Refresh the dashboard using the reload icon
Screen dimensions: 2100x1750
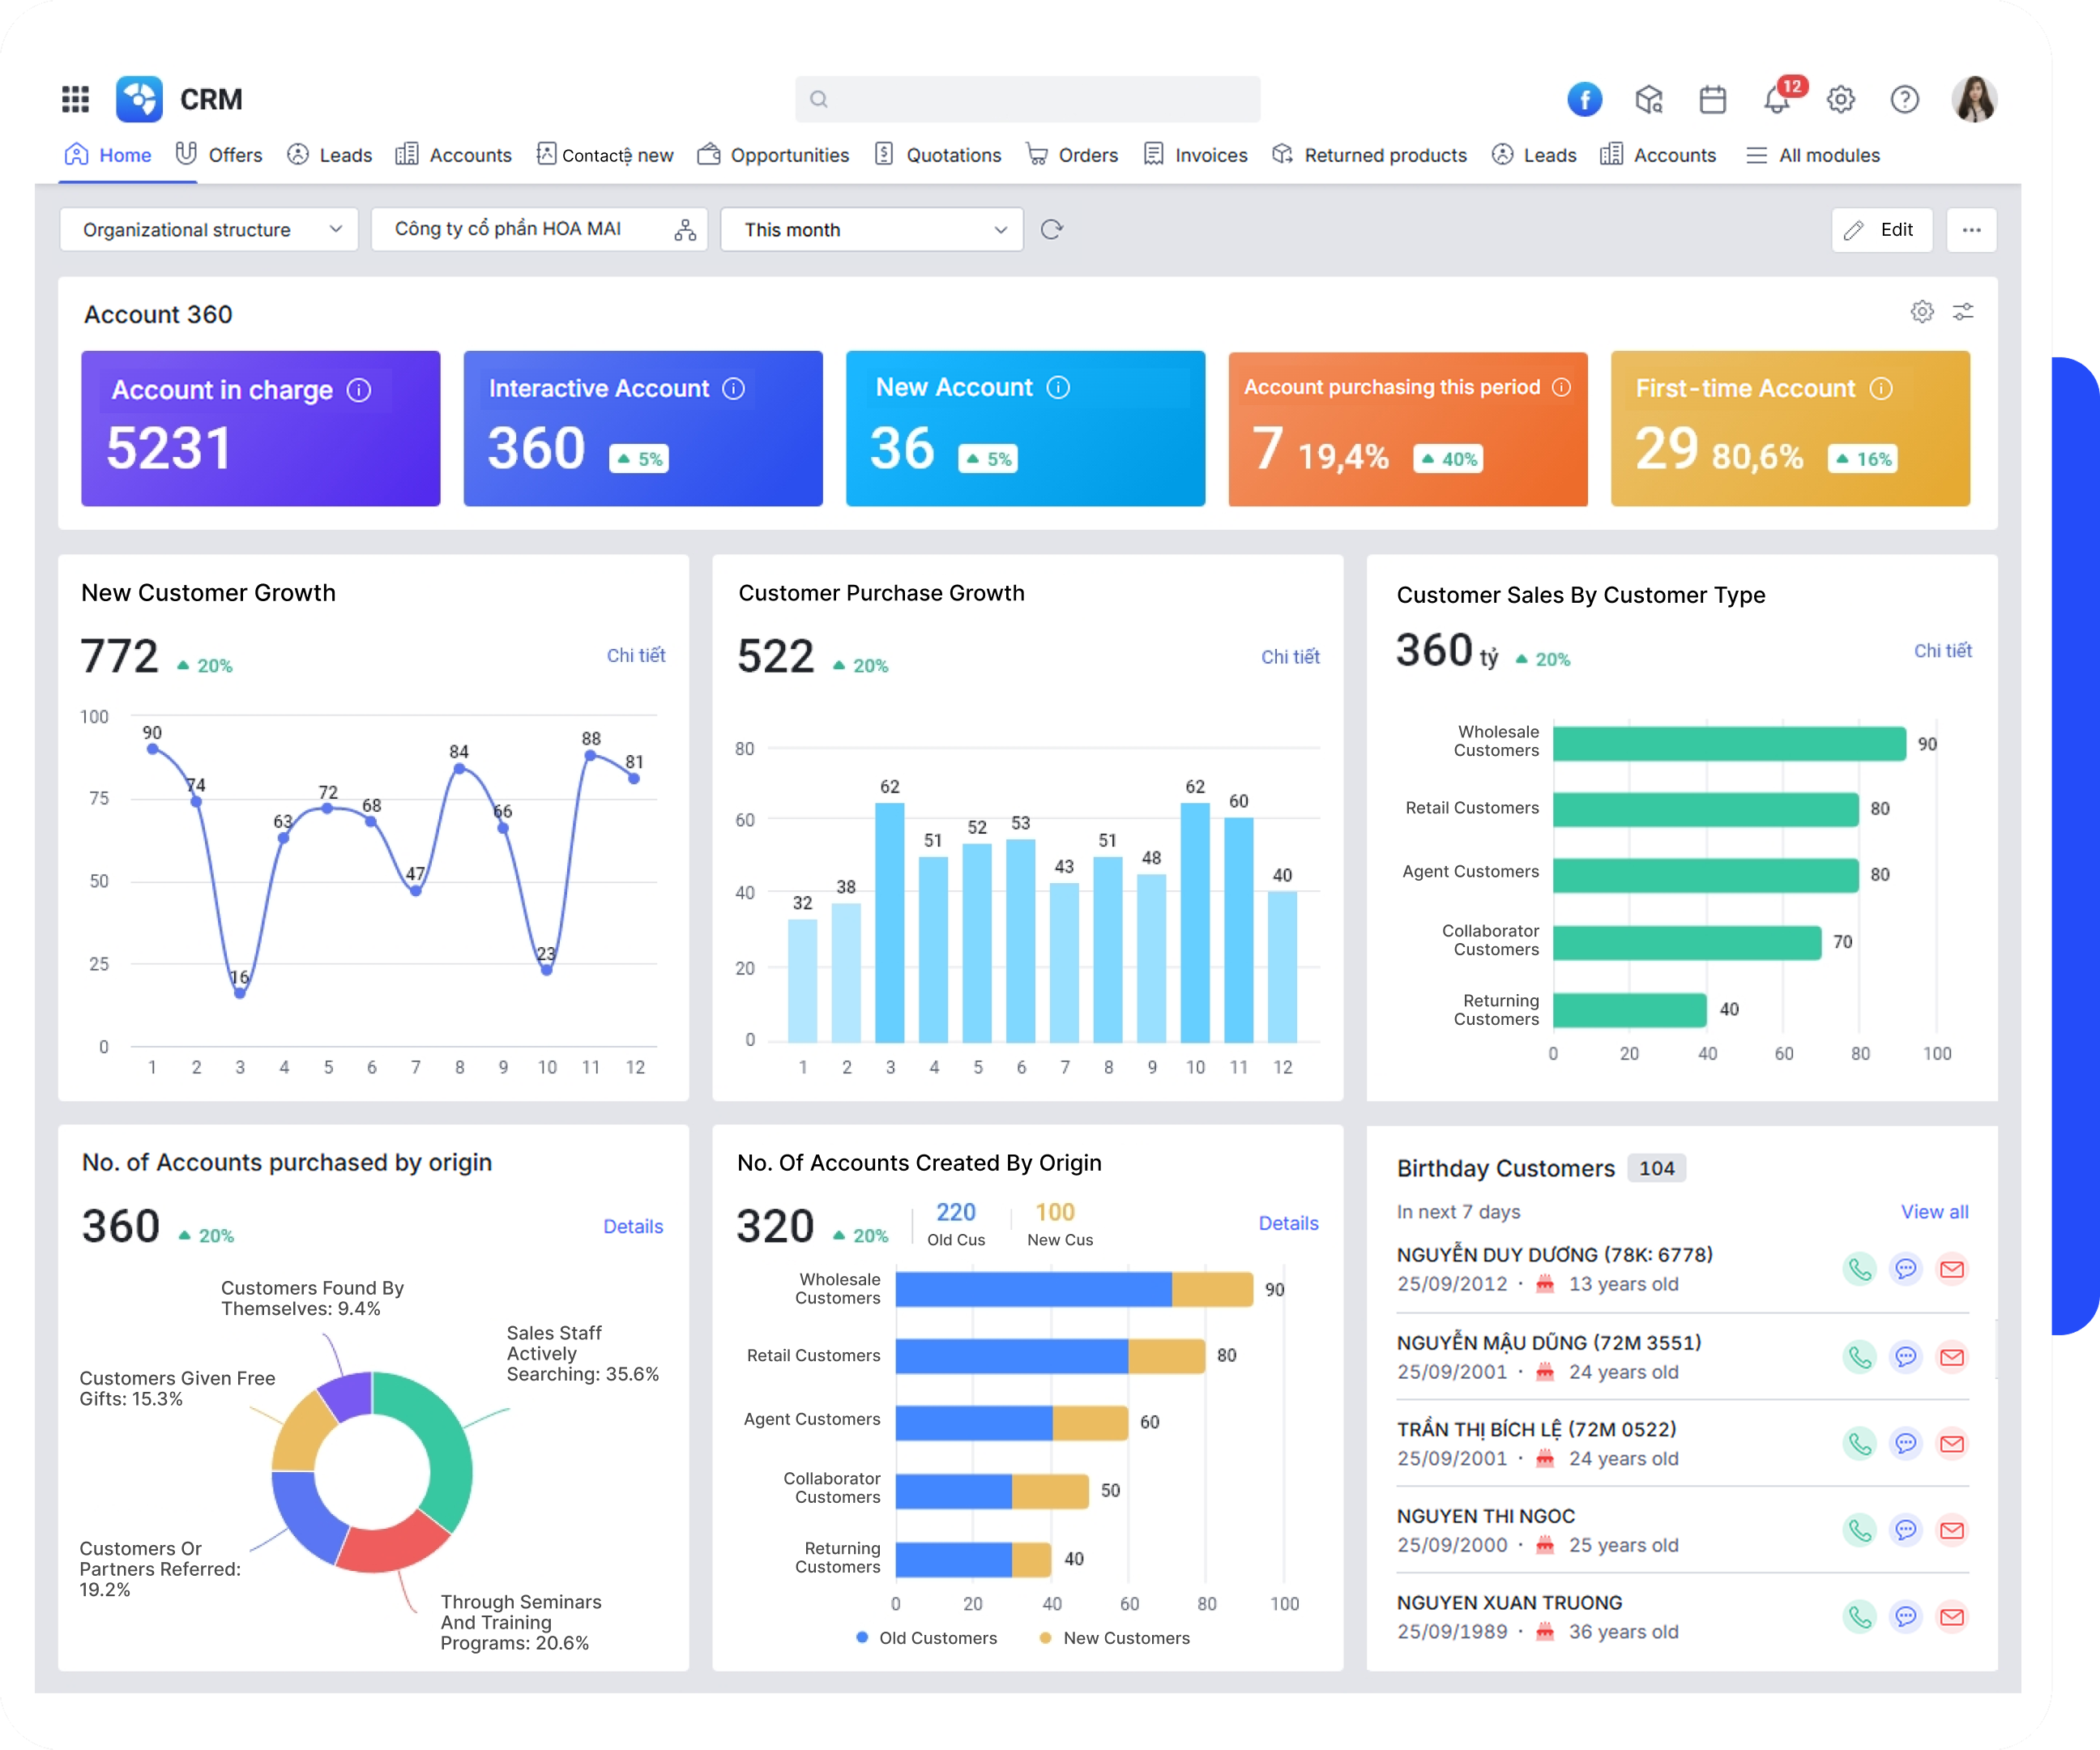(x=1051, y=229)
